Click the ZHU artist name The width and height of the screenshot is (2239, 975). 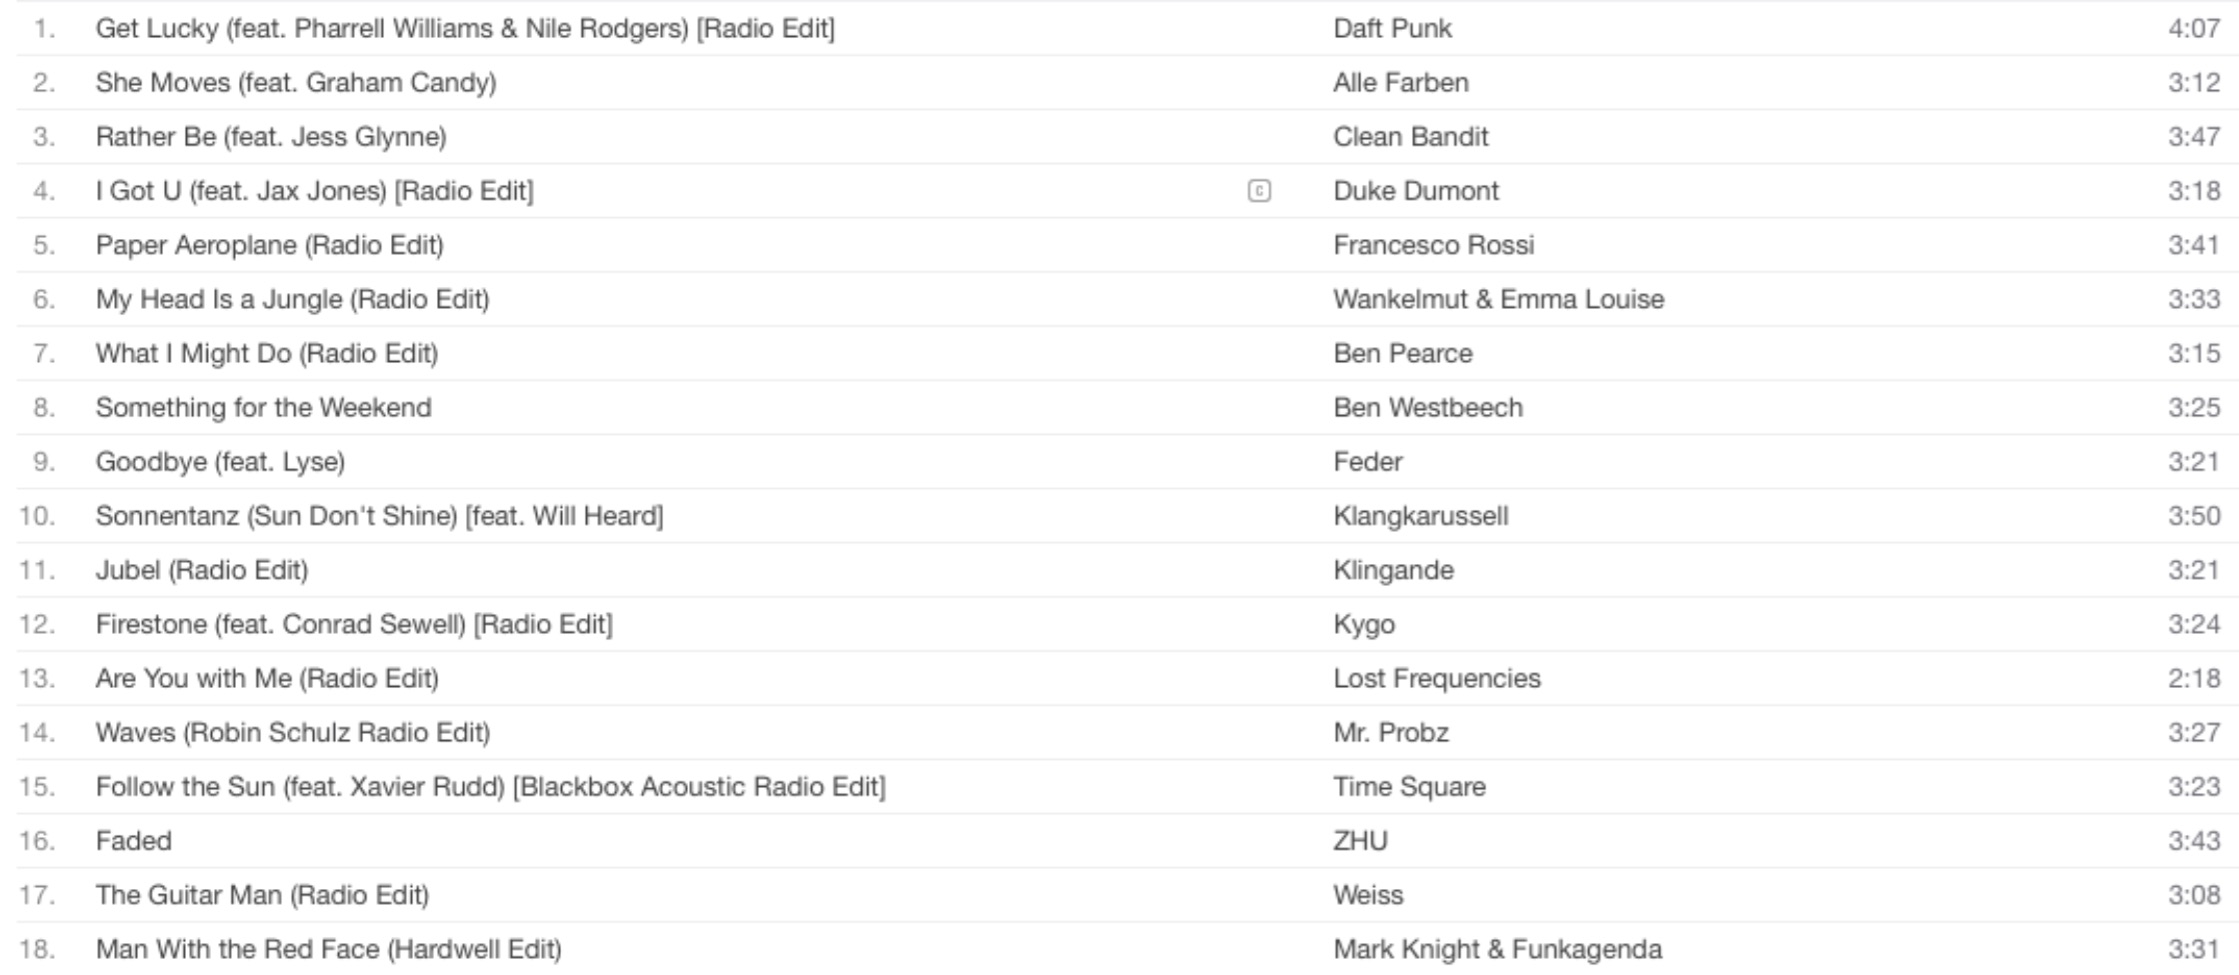point(1360,841)
